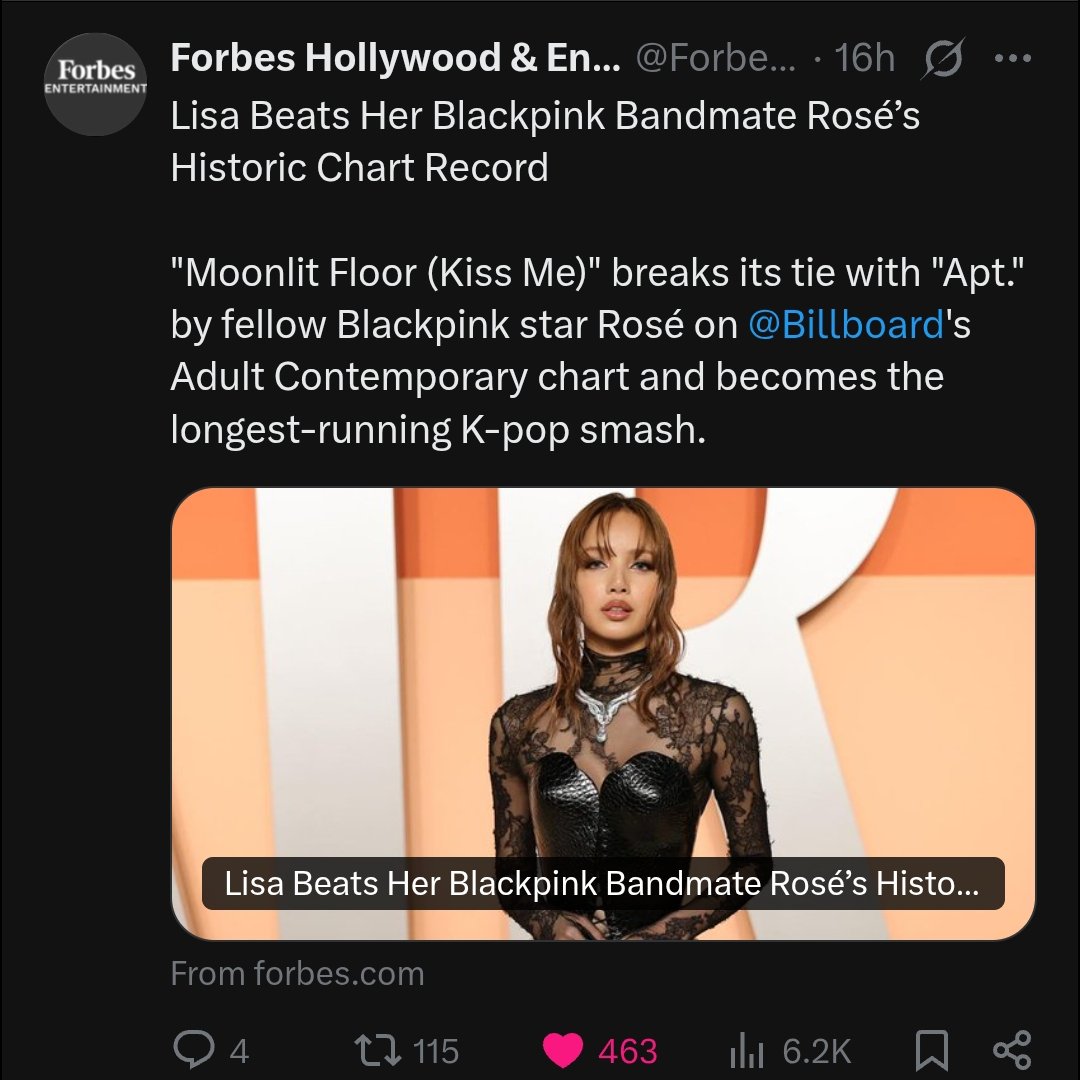Click the Grok explain-post icon
The width and height of the screenshot is (1080, 1080).
coord(943,56)
